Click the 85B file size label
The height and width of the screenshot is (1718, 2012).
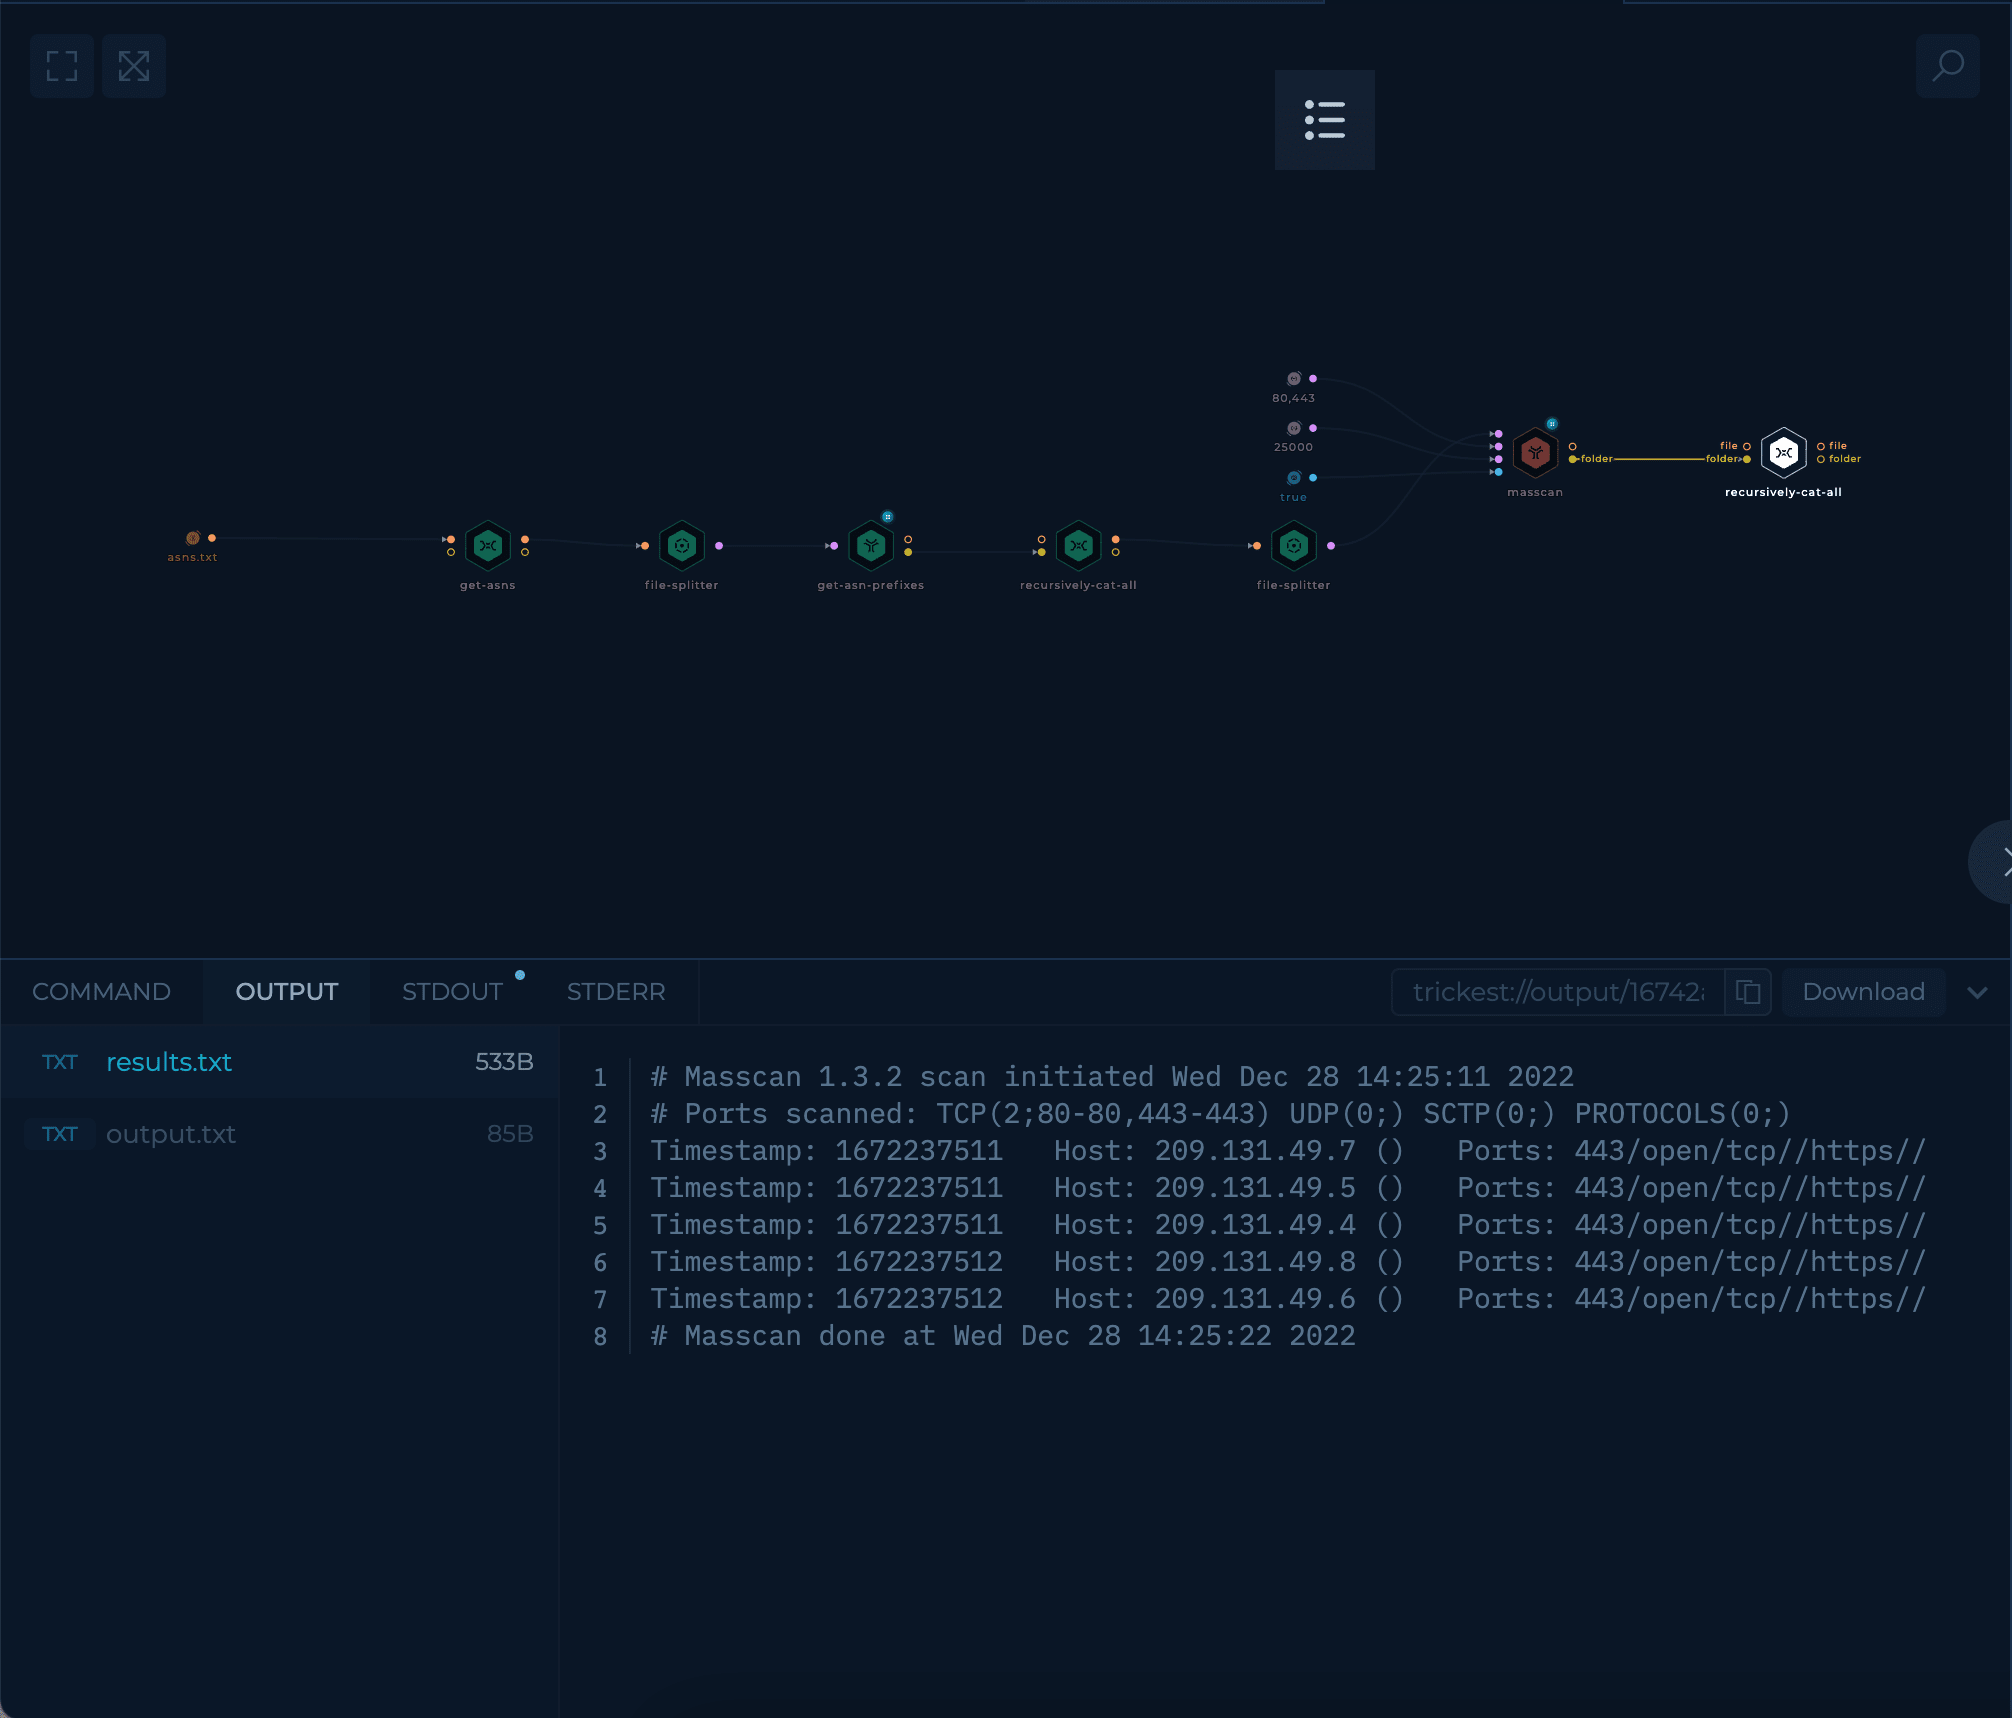[510, 1134]
